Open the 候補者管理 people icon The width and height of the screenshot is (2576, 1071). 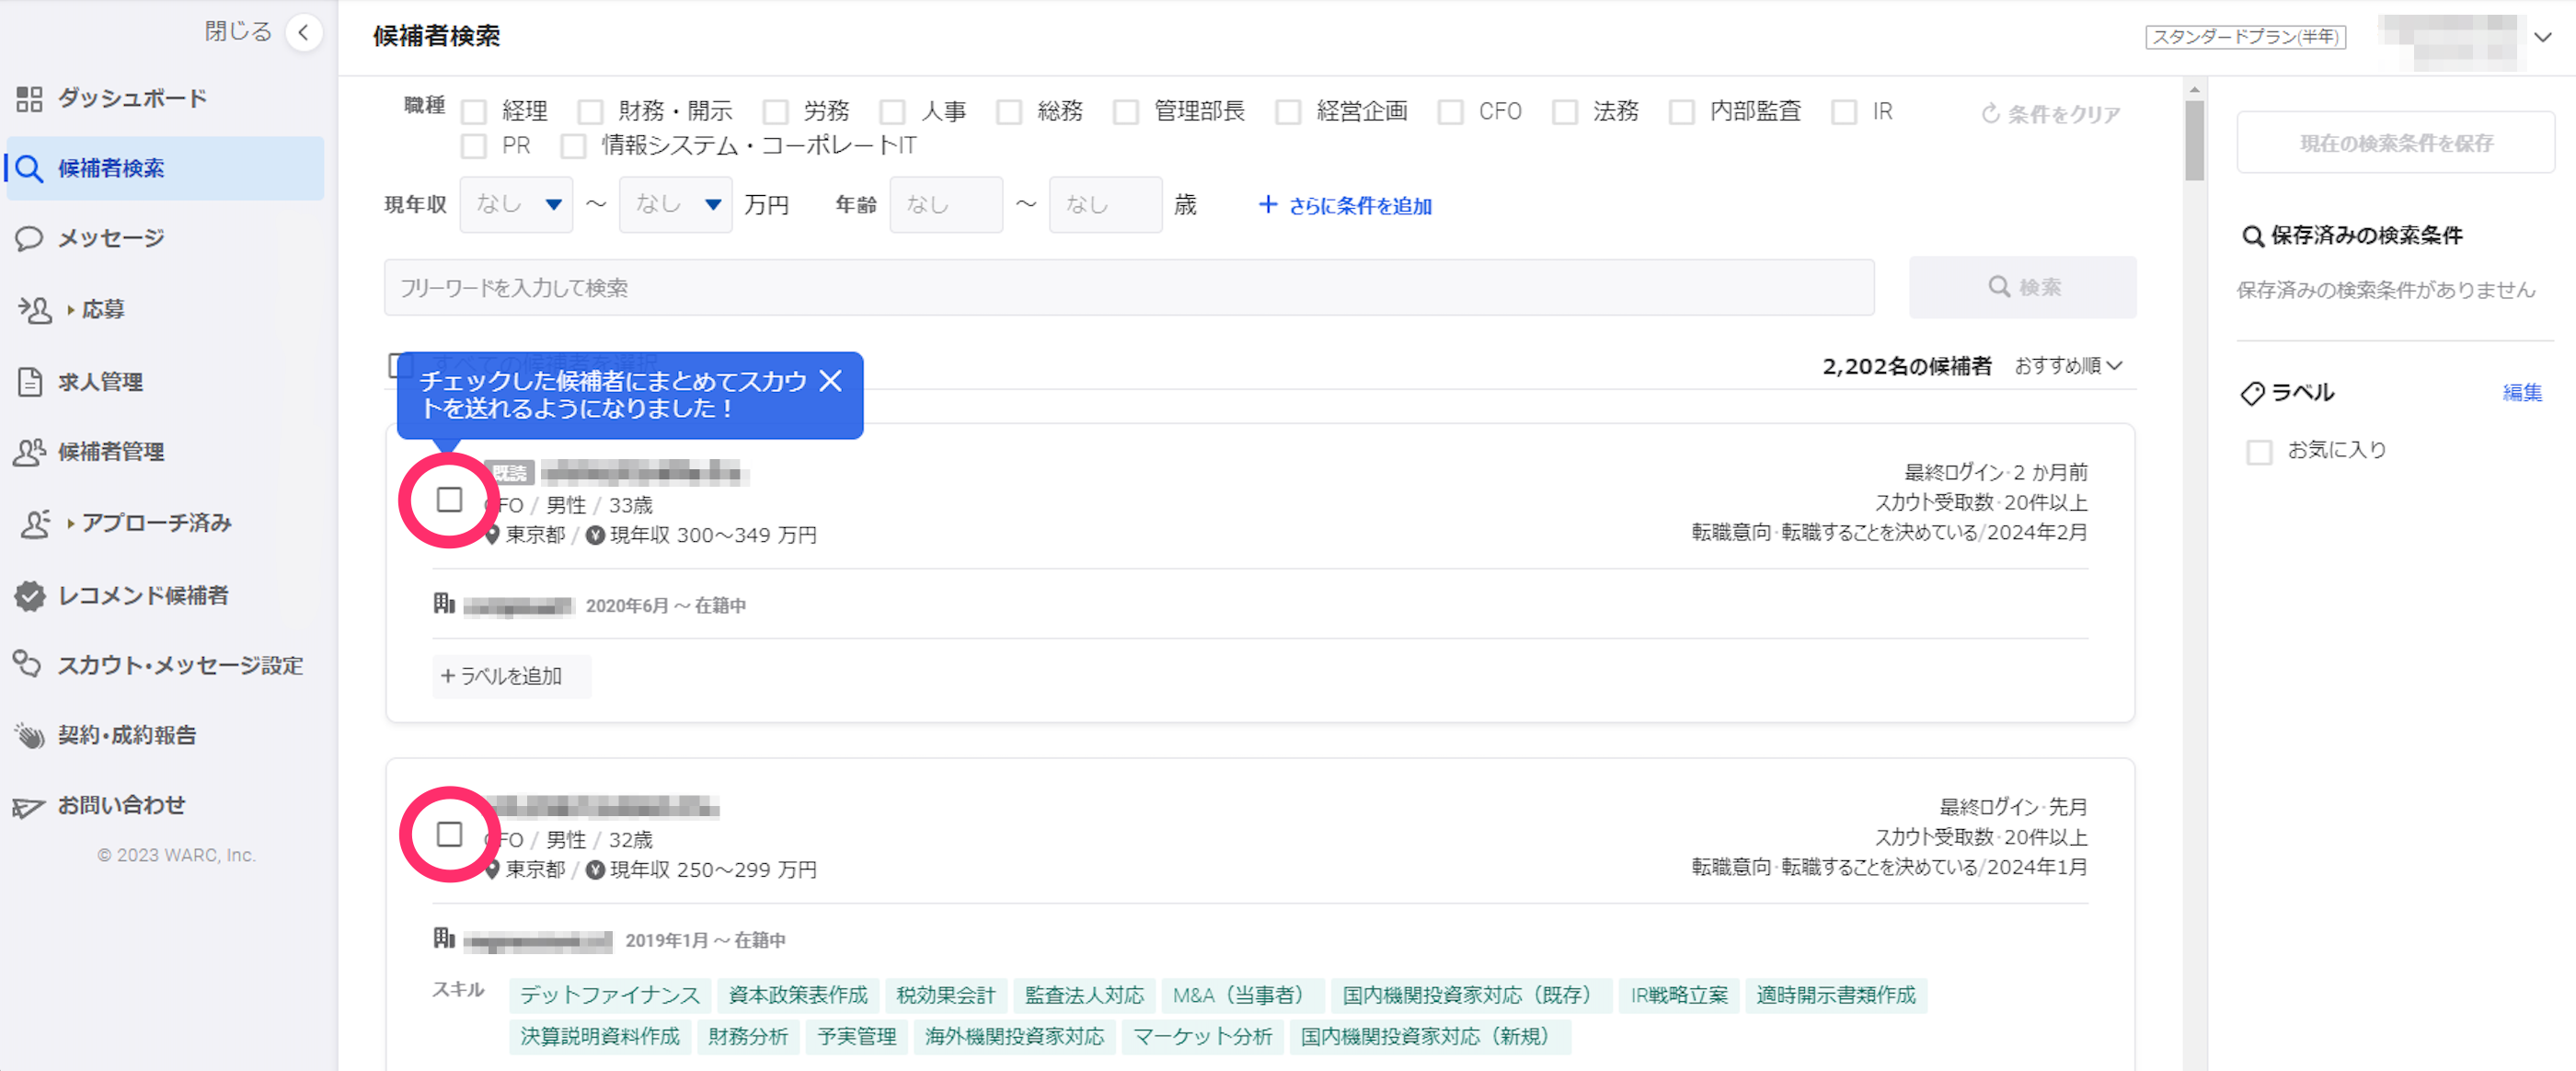point(30,452)
